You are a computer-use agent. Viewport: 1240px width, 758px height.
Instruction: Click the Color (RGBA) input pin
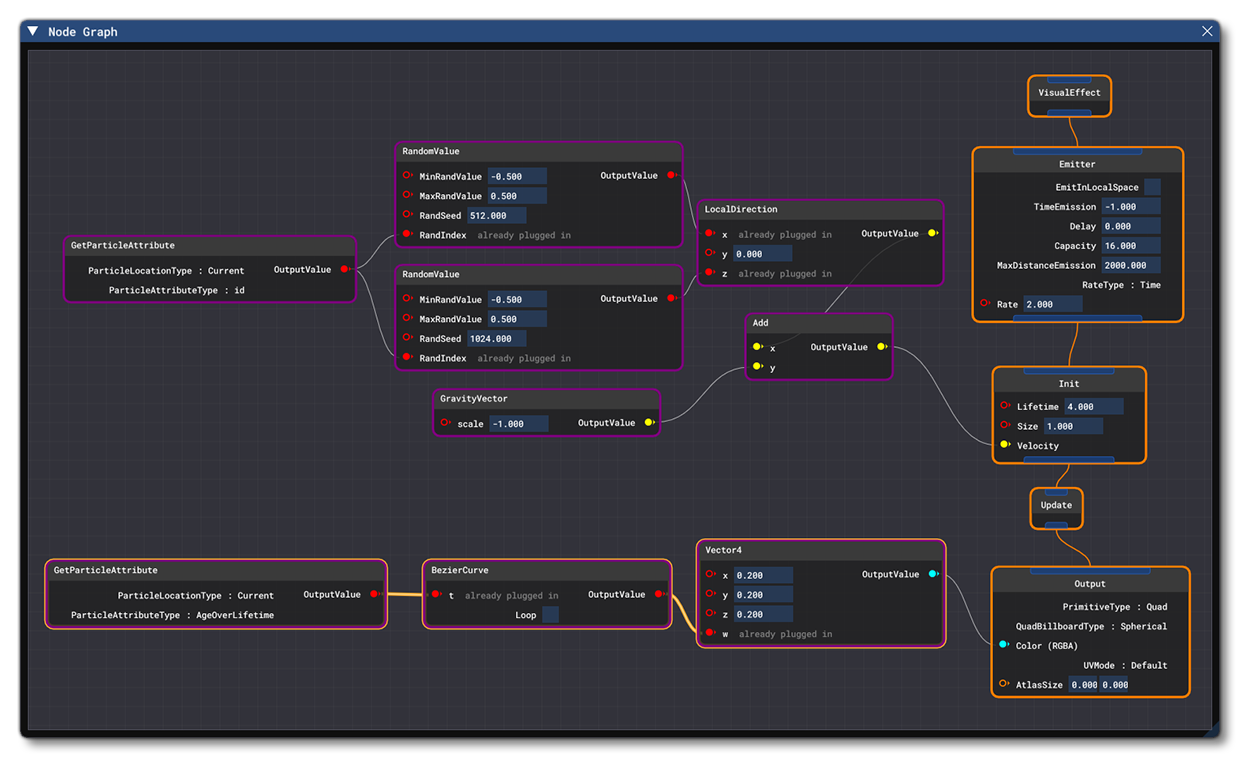tap(1003, 645)
